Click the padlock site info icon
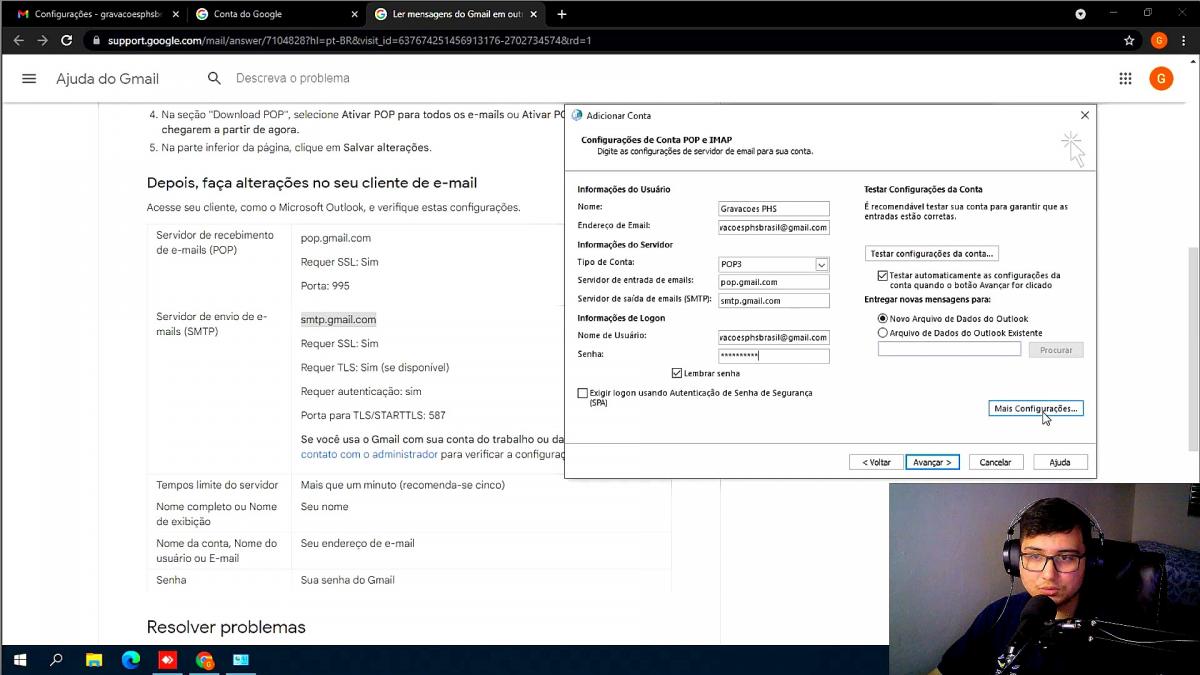Viewport: 1200px width, 675px height. click(x=96, y=41)
